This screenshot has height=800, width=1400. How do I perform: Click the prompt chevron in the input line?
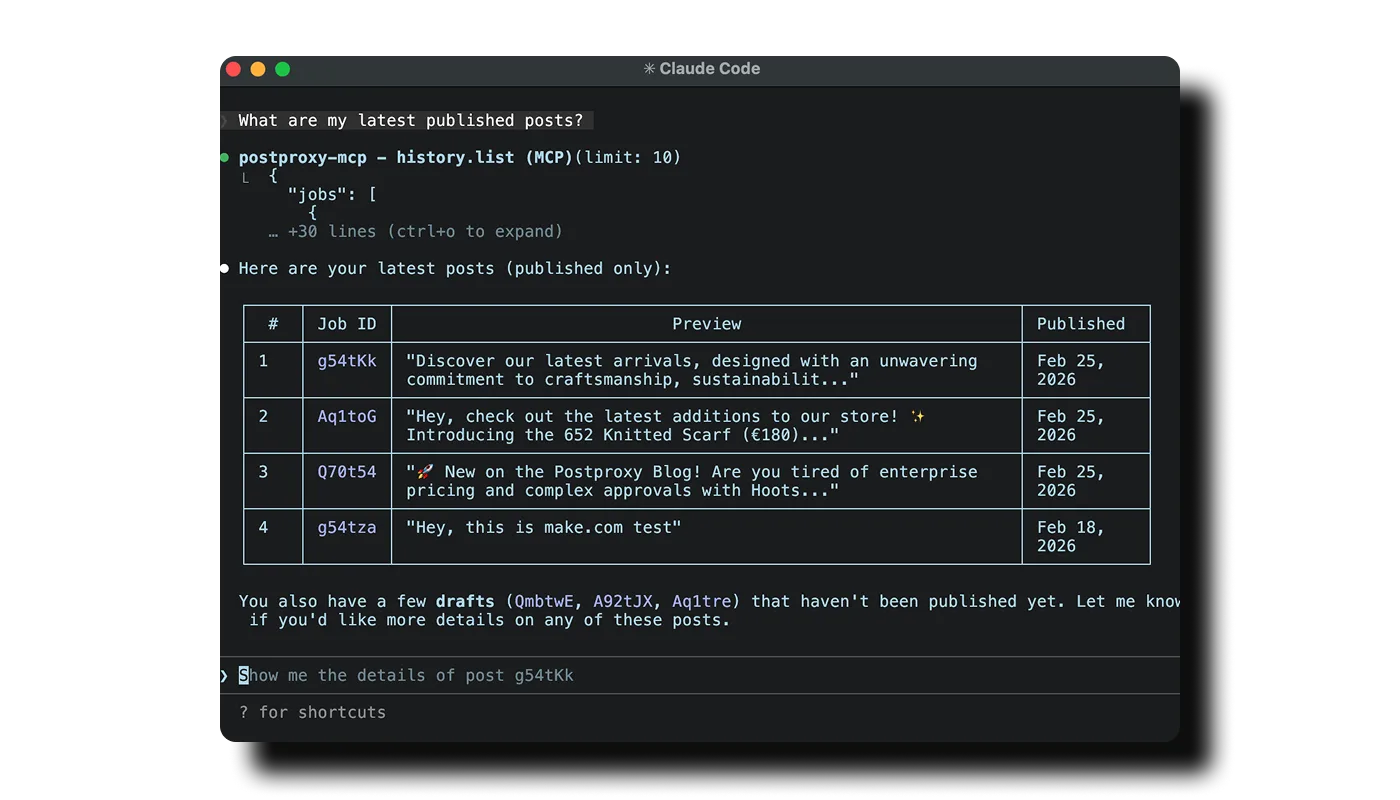click(224, 676)
